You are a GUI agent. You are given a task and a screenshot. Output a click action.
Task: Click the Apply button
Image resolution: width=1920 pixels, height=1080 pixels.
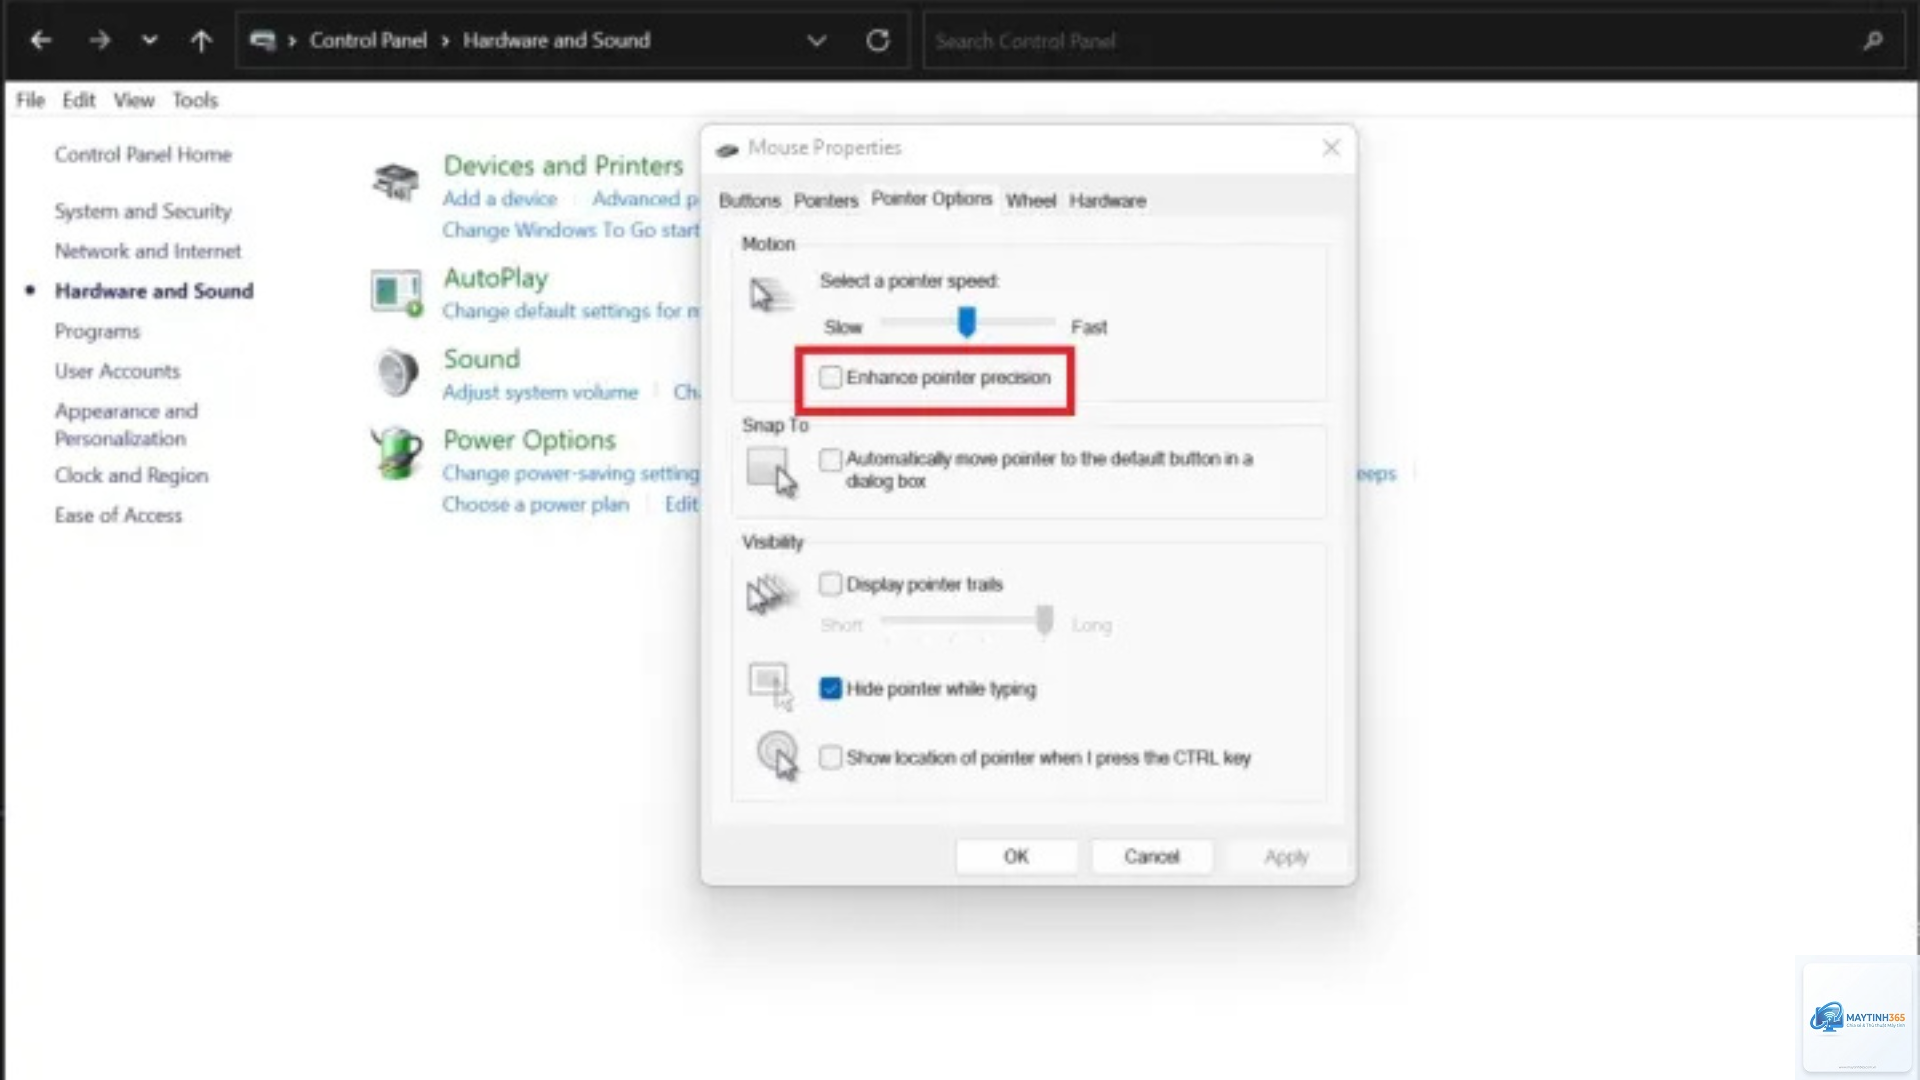point(1286,856)
